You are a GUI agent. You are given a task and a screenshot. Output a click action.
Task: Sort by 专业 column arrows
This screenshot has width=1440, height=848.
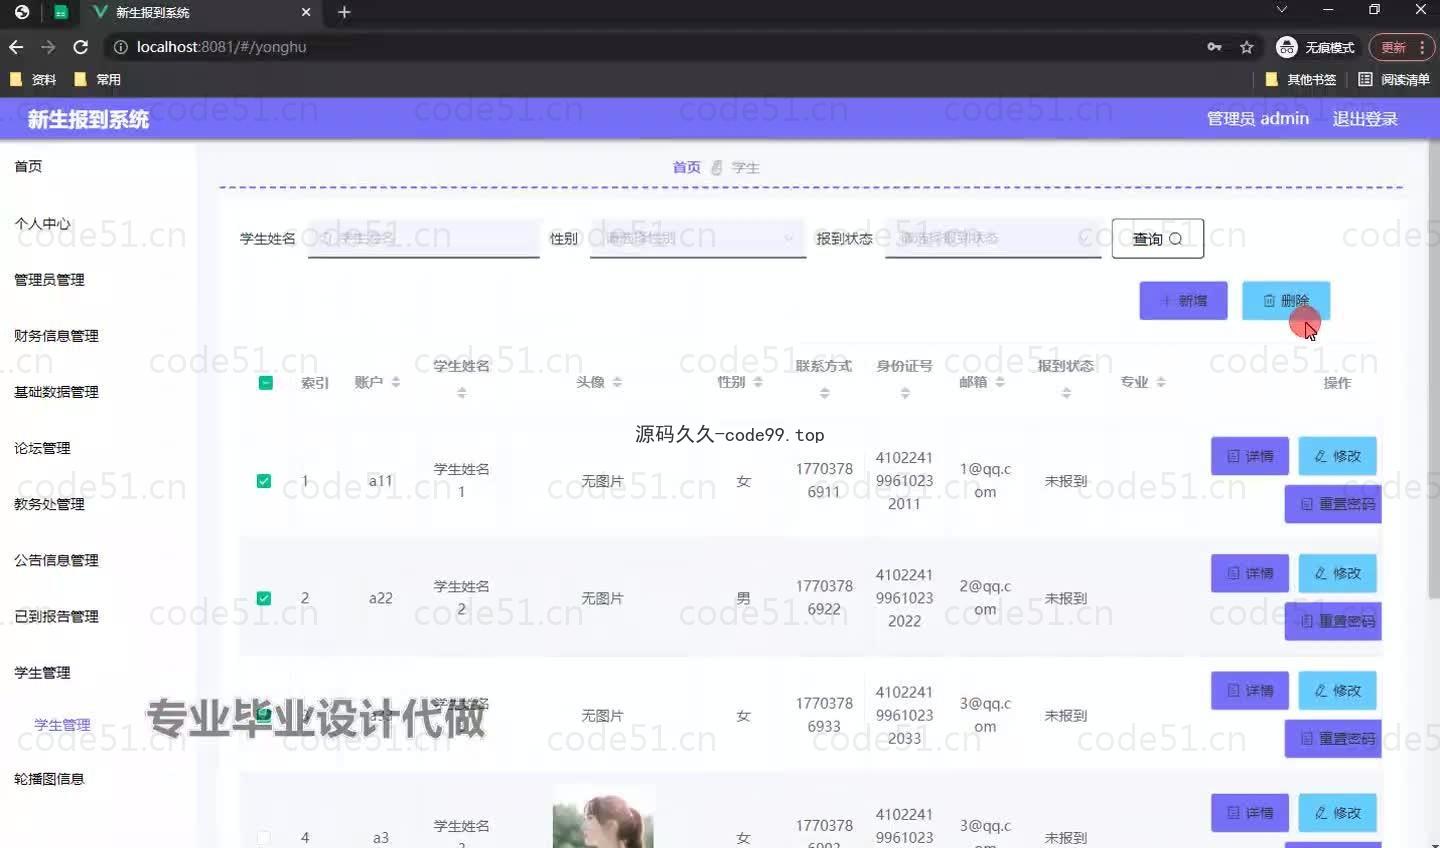tap(1161, 382)
